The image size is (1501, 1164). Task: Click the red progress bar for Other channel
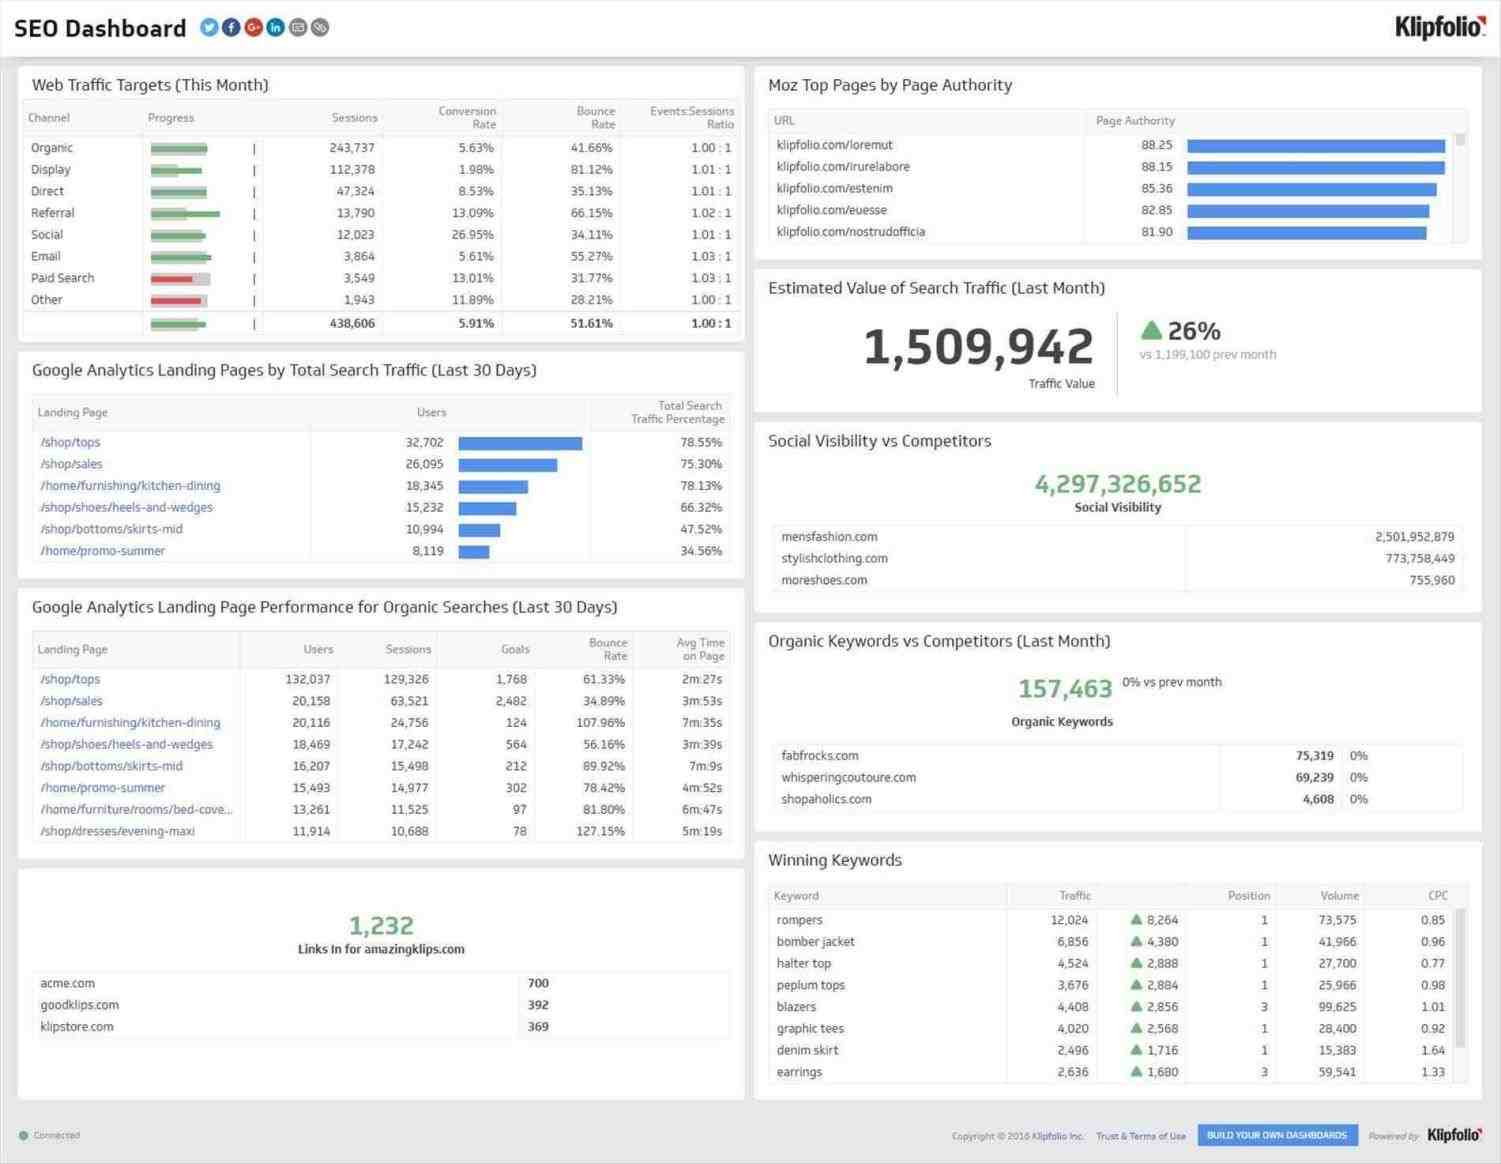click(179, 300)
